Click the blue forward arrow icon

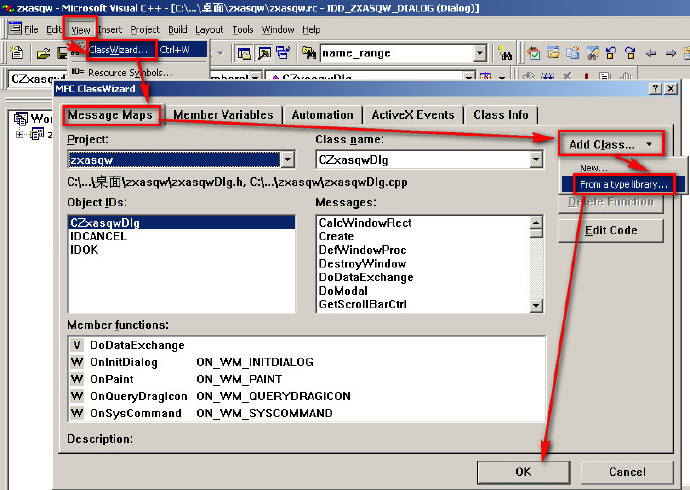[x=670, y=54]
